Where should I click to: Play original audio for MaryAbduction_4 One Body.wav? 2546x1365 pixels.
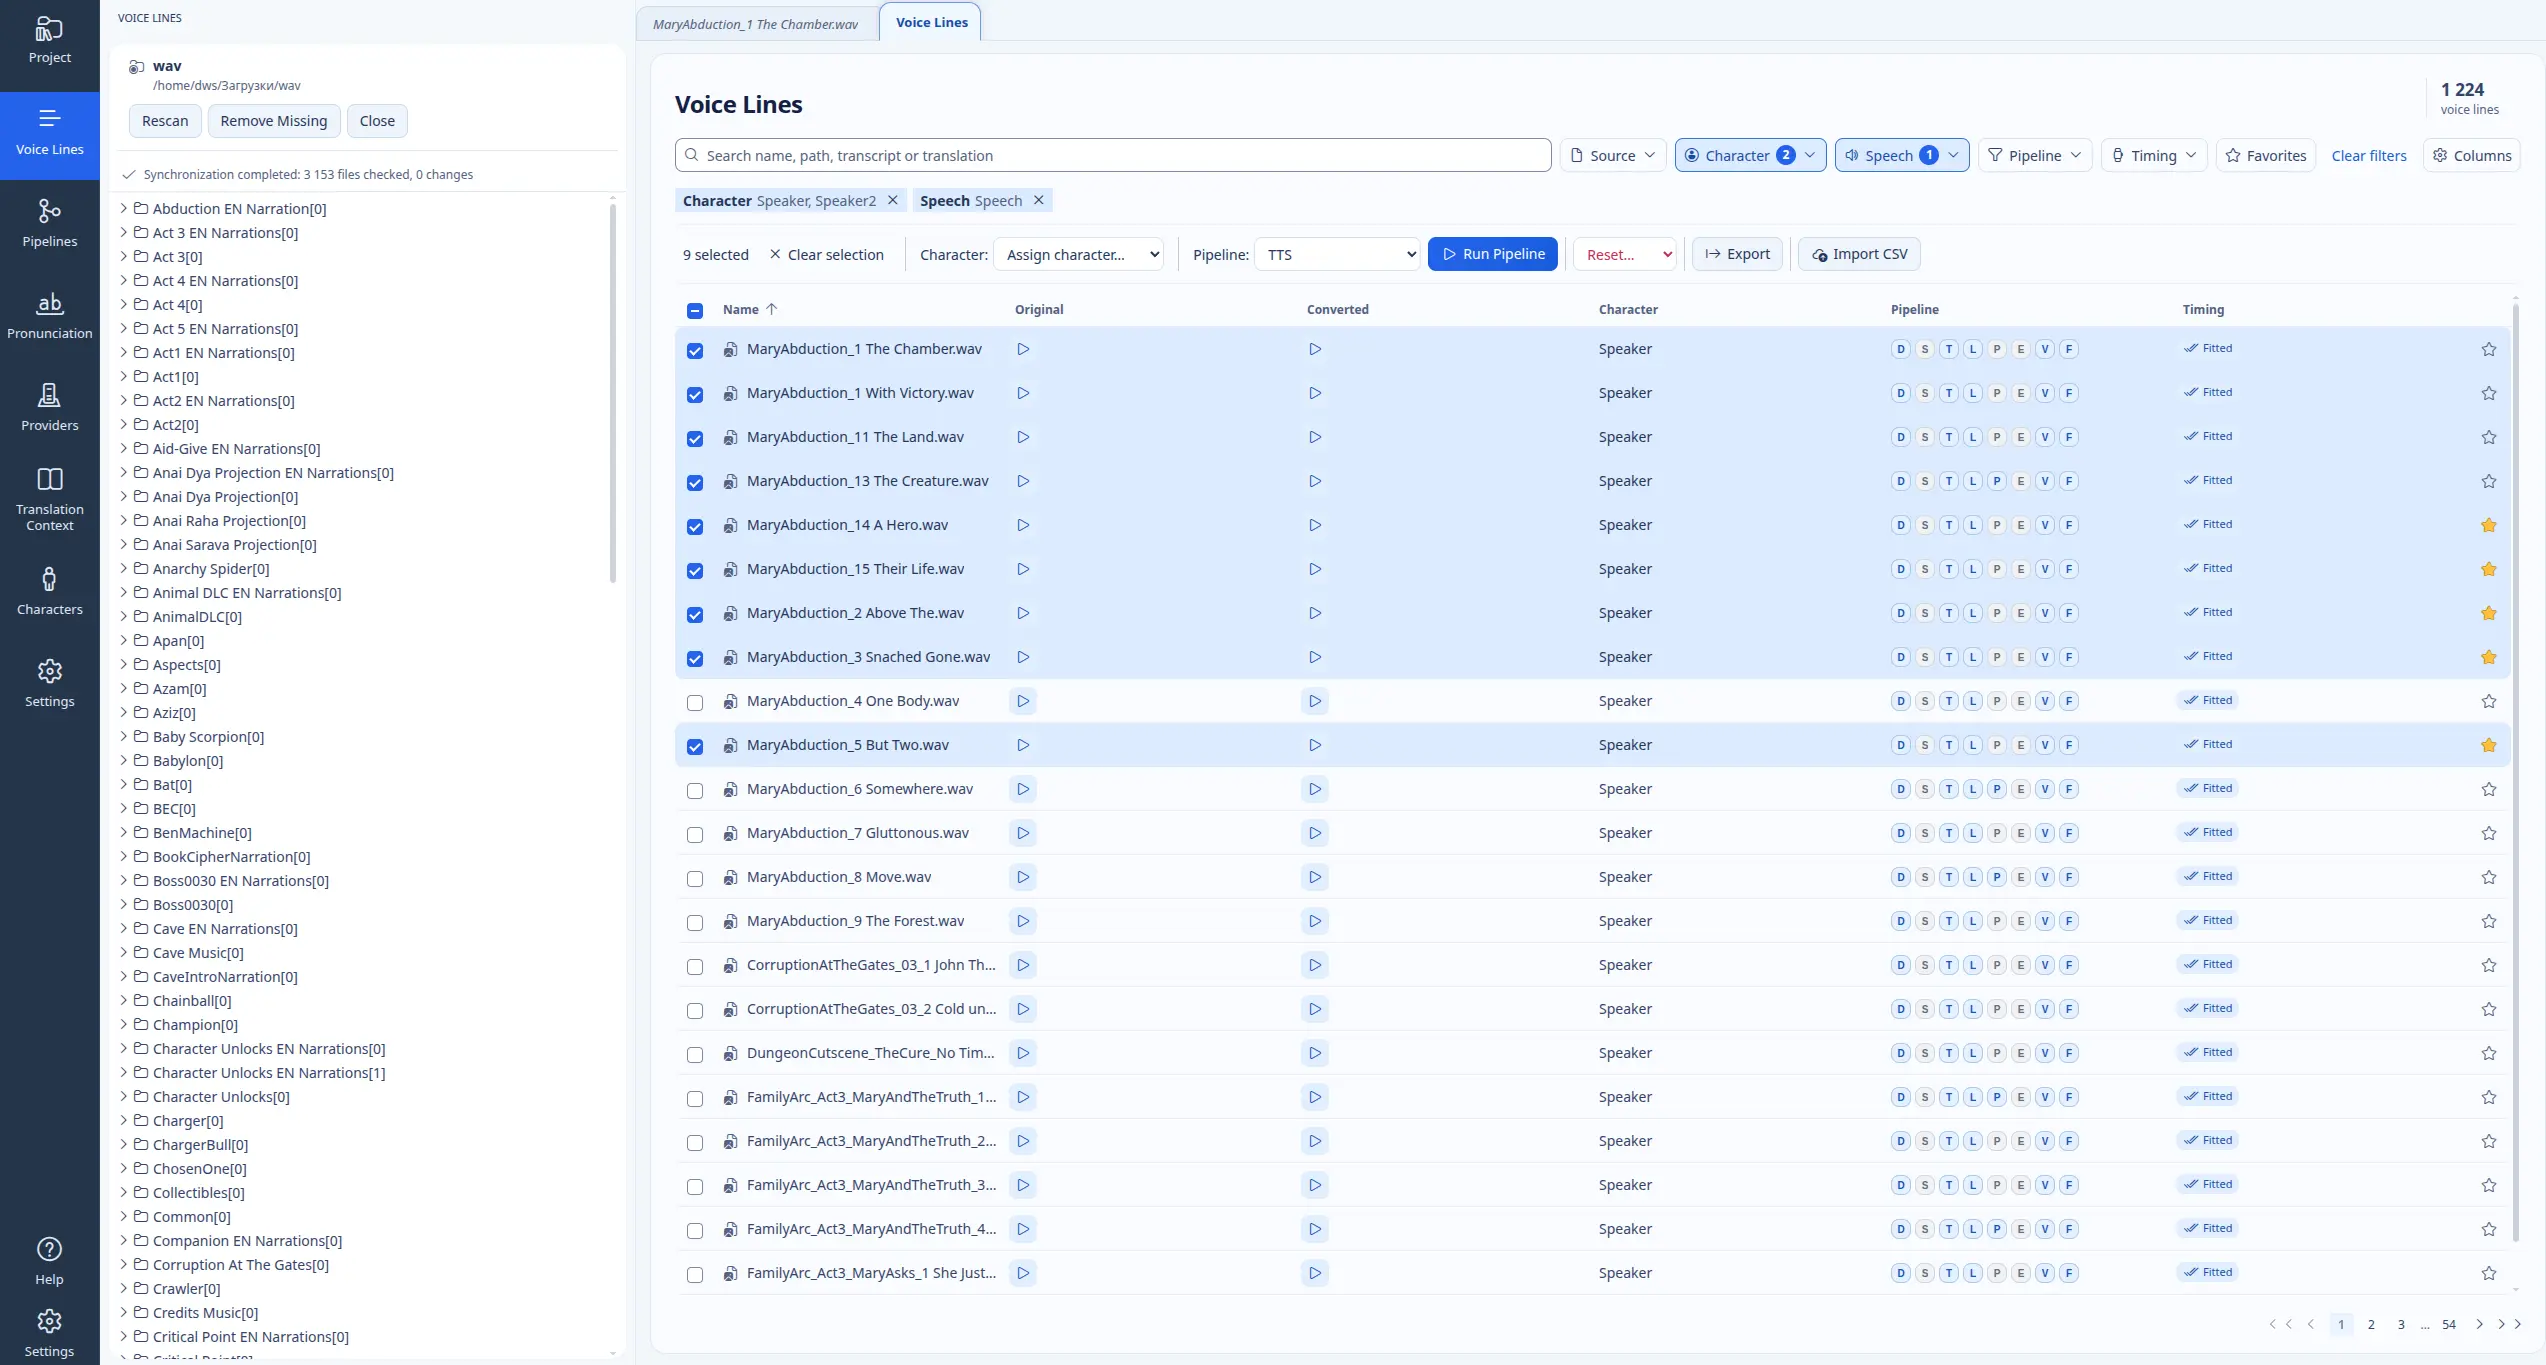[1022, 701]
